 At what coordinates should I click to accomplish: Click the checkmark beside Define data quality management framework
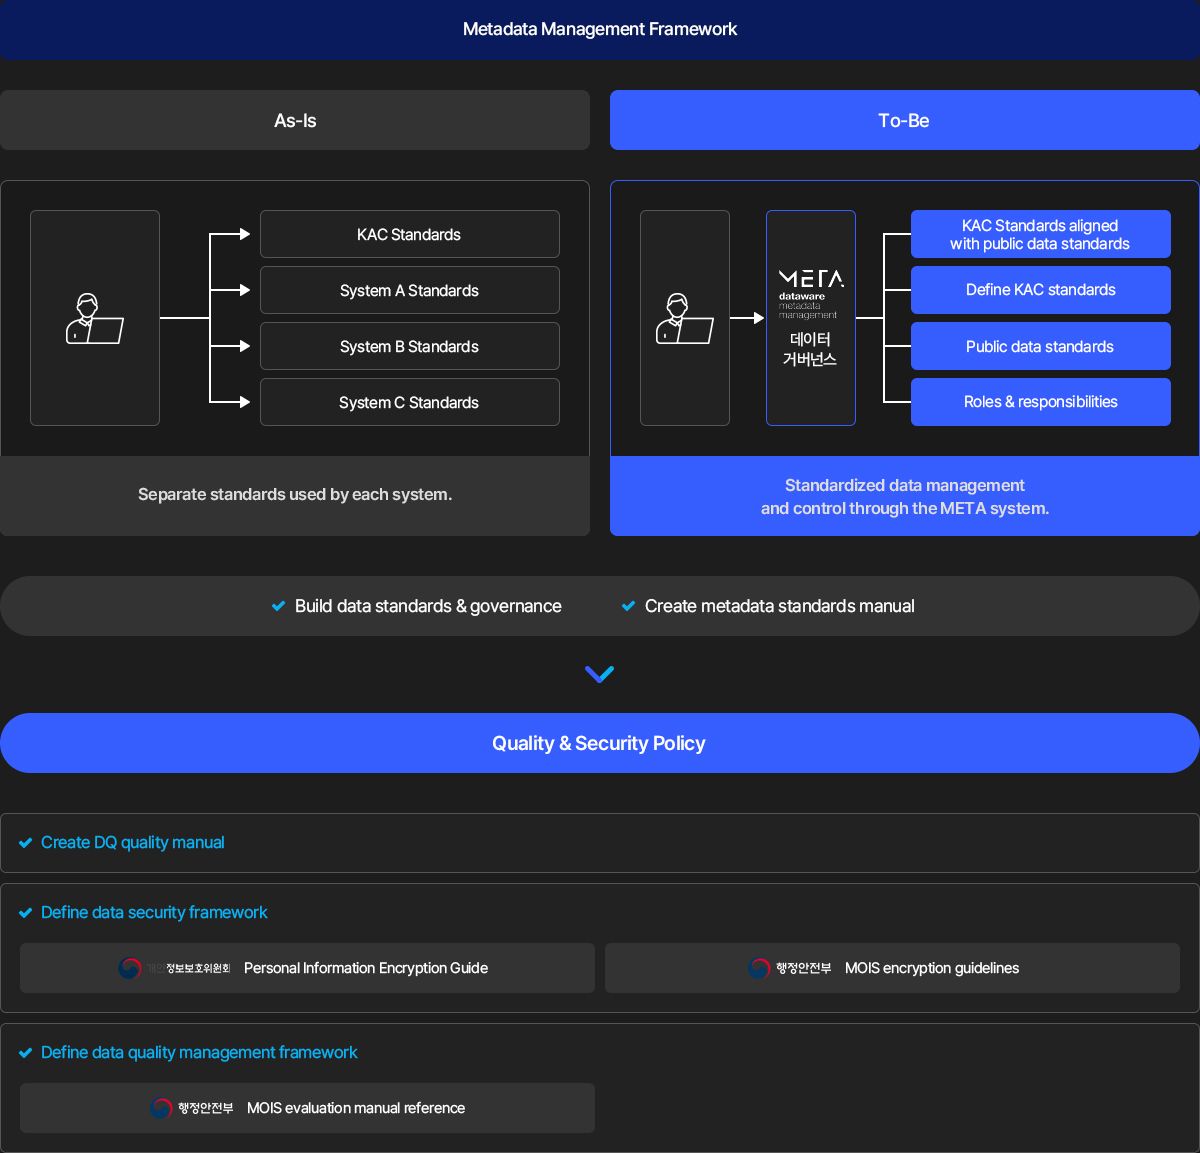click(26, 1053)
